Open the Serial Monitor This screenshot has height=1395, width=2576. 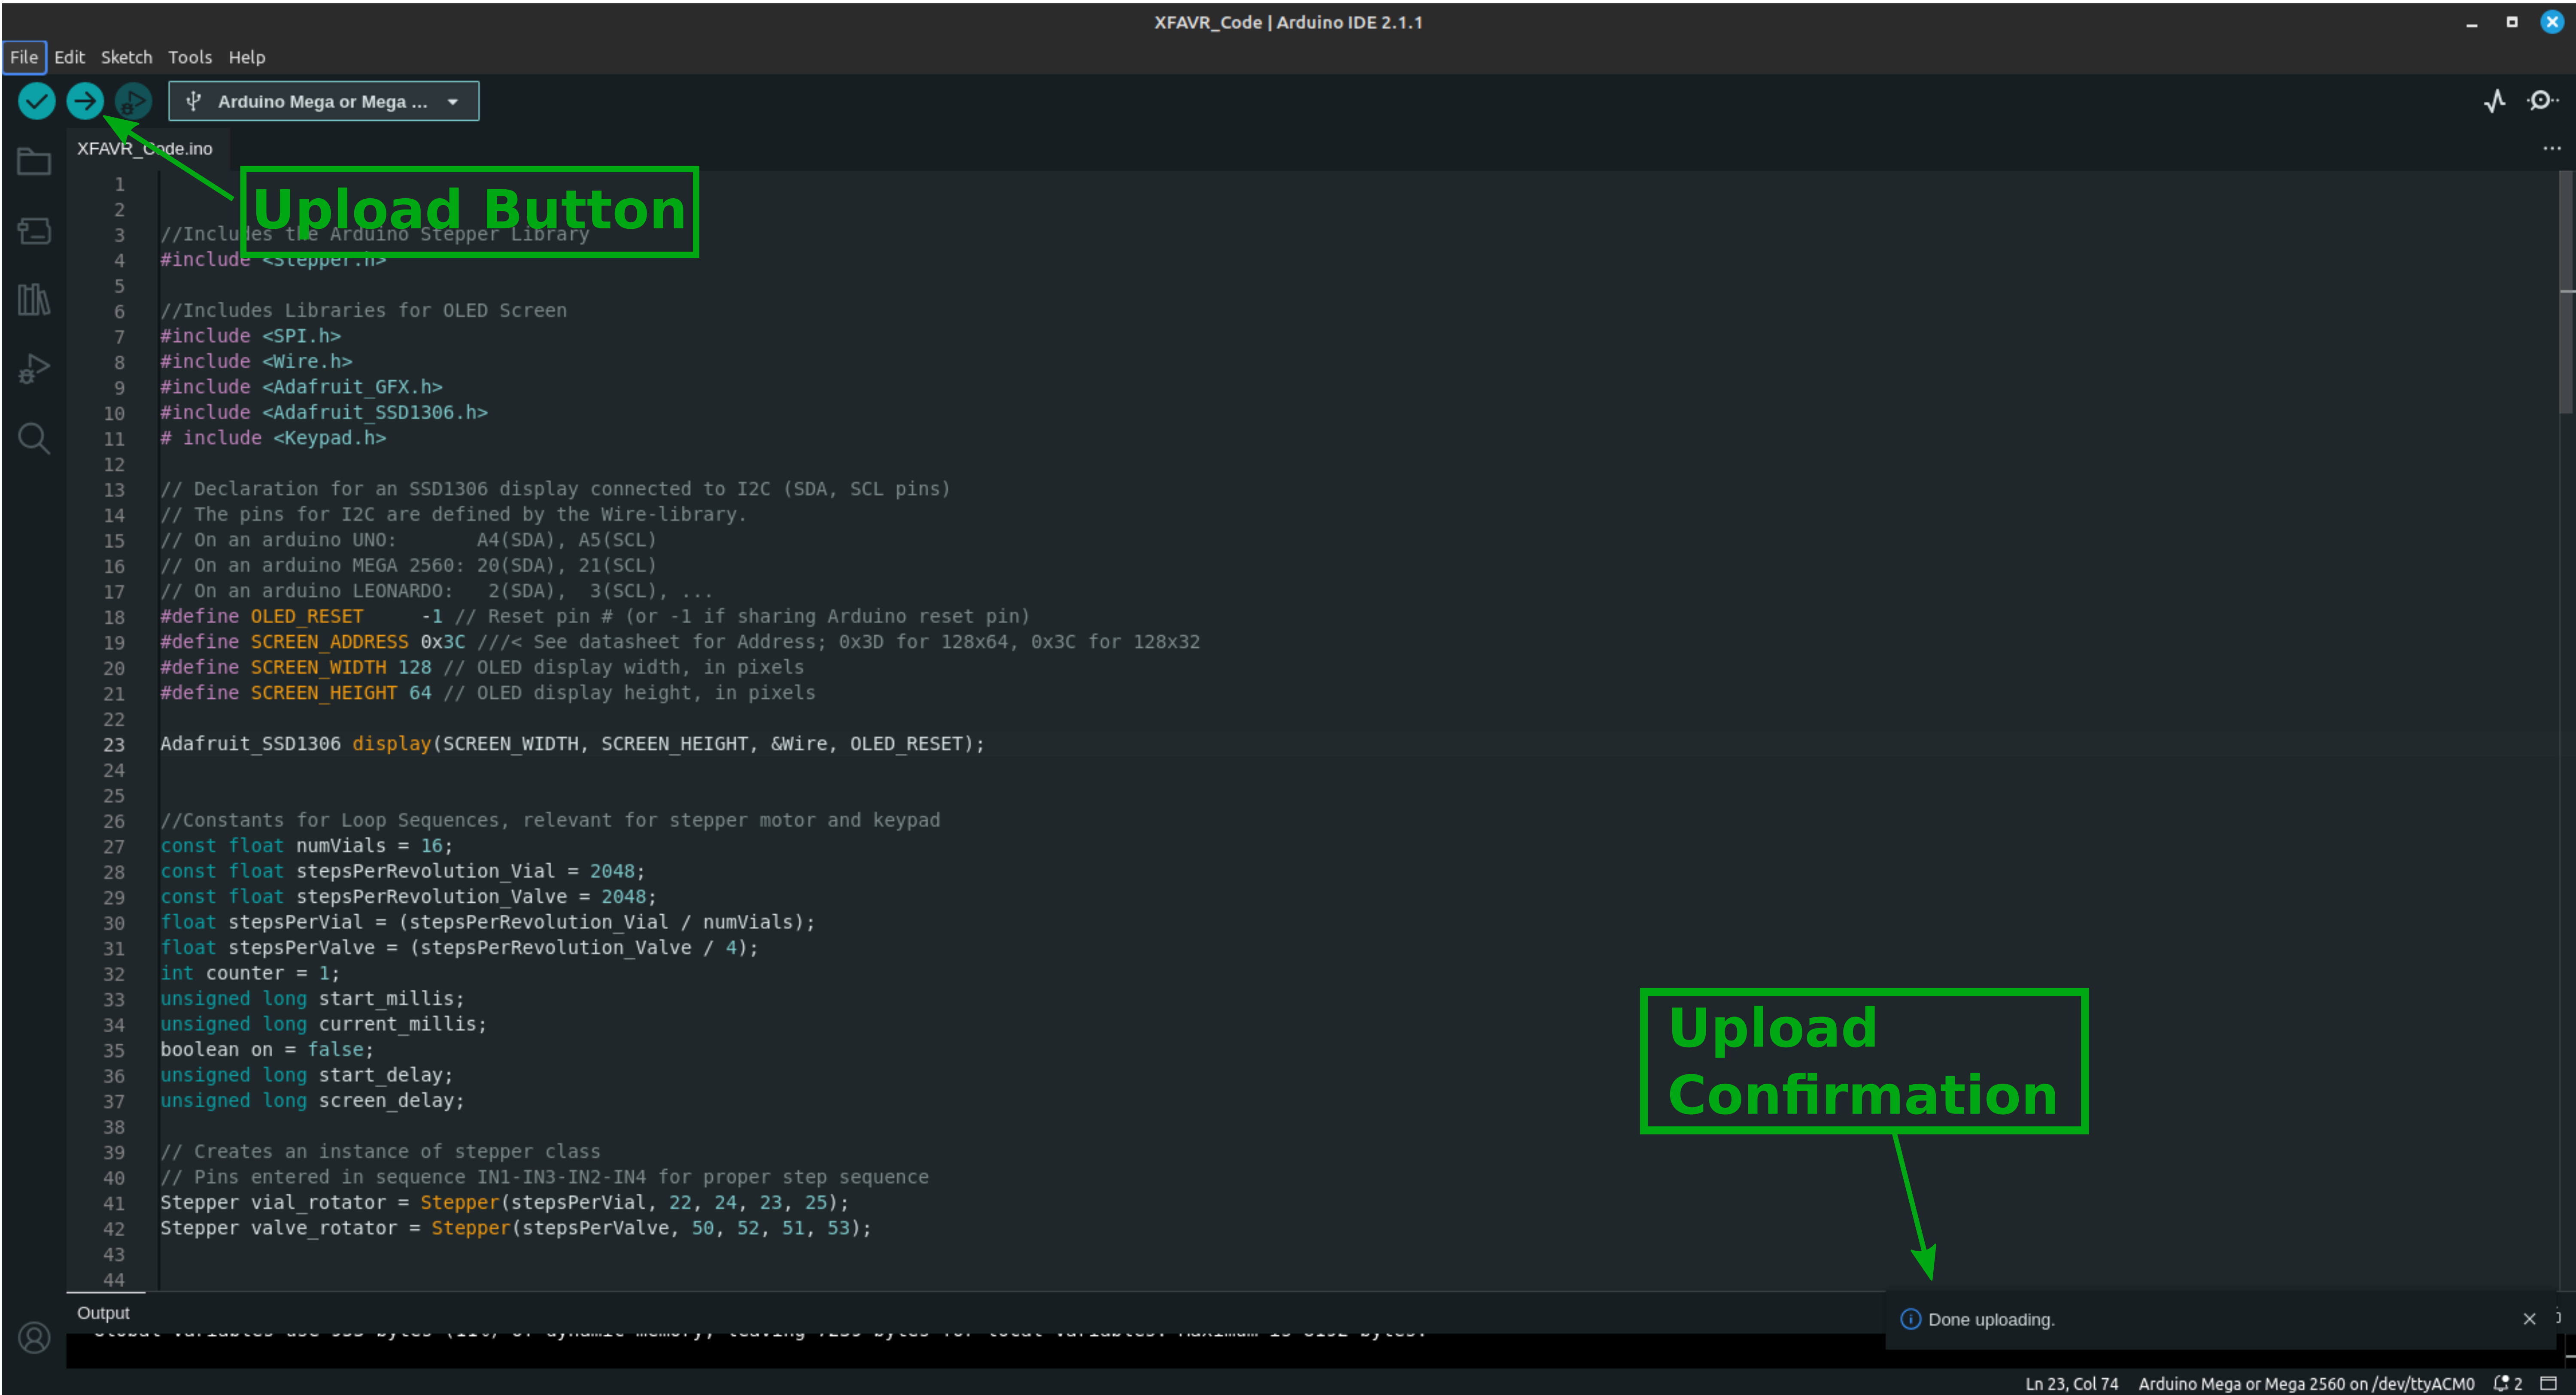(x=2542, y=101)
